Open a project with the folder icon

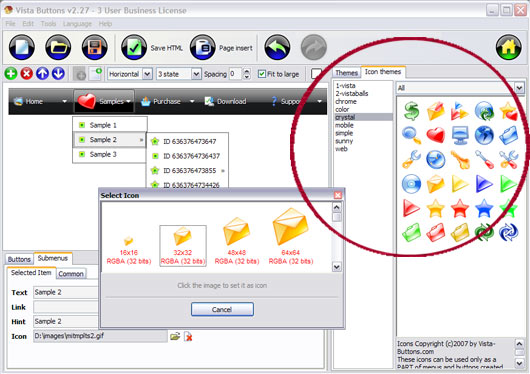click(x=58, y=47)
